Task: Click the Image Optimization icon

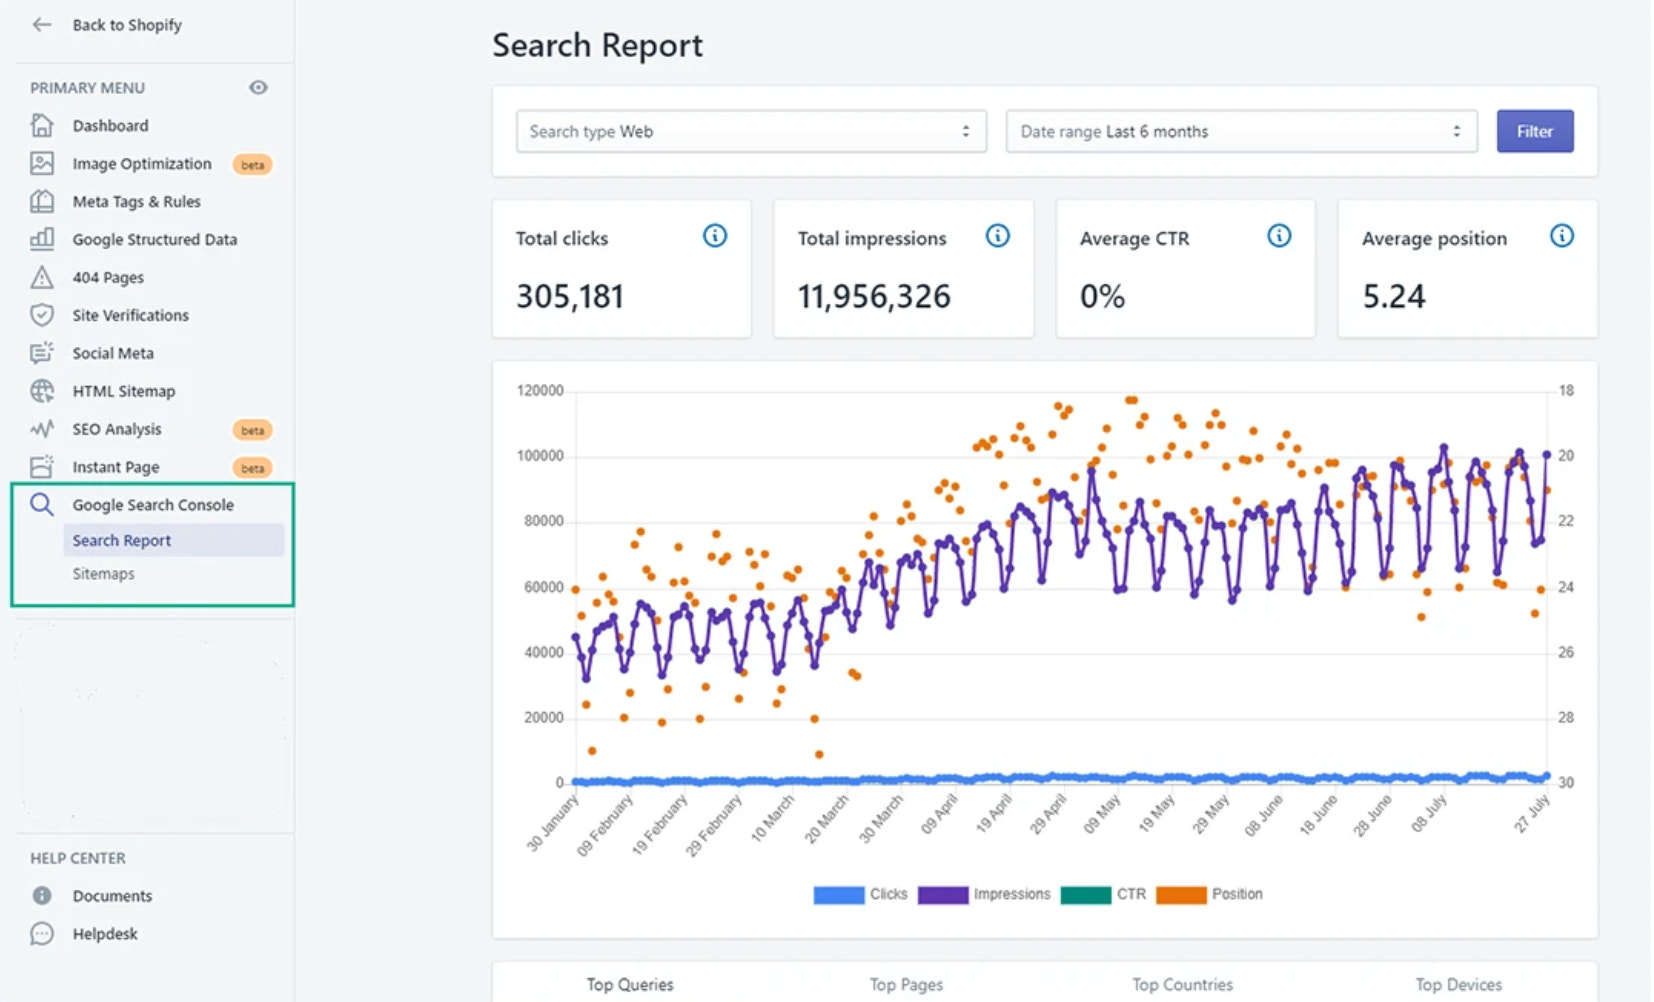Action: point(42,164)
